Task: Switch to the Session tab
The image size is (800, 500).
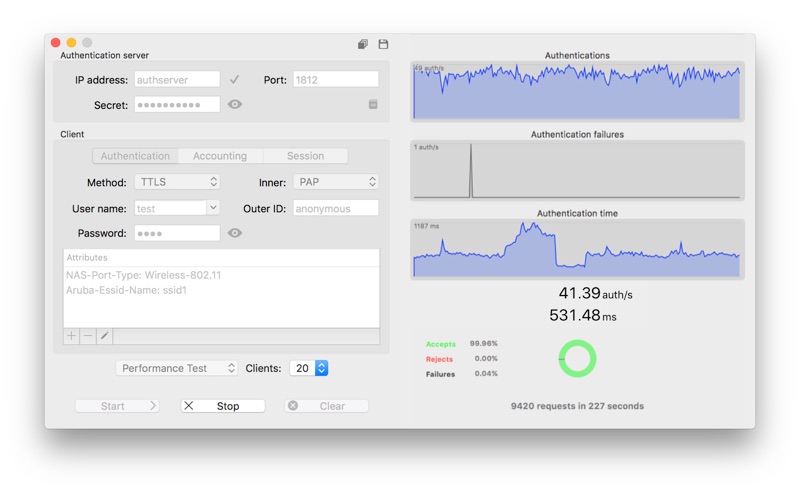Action: (305, 156)
